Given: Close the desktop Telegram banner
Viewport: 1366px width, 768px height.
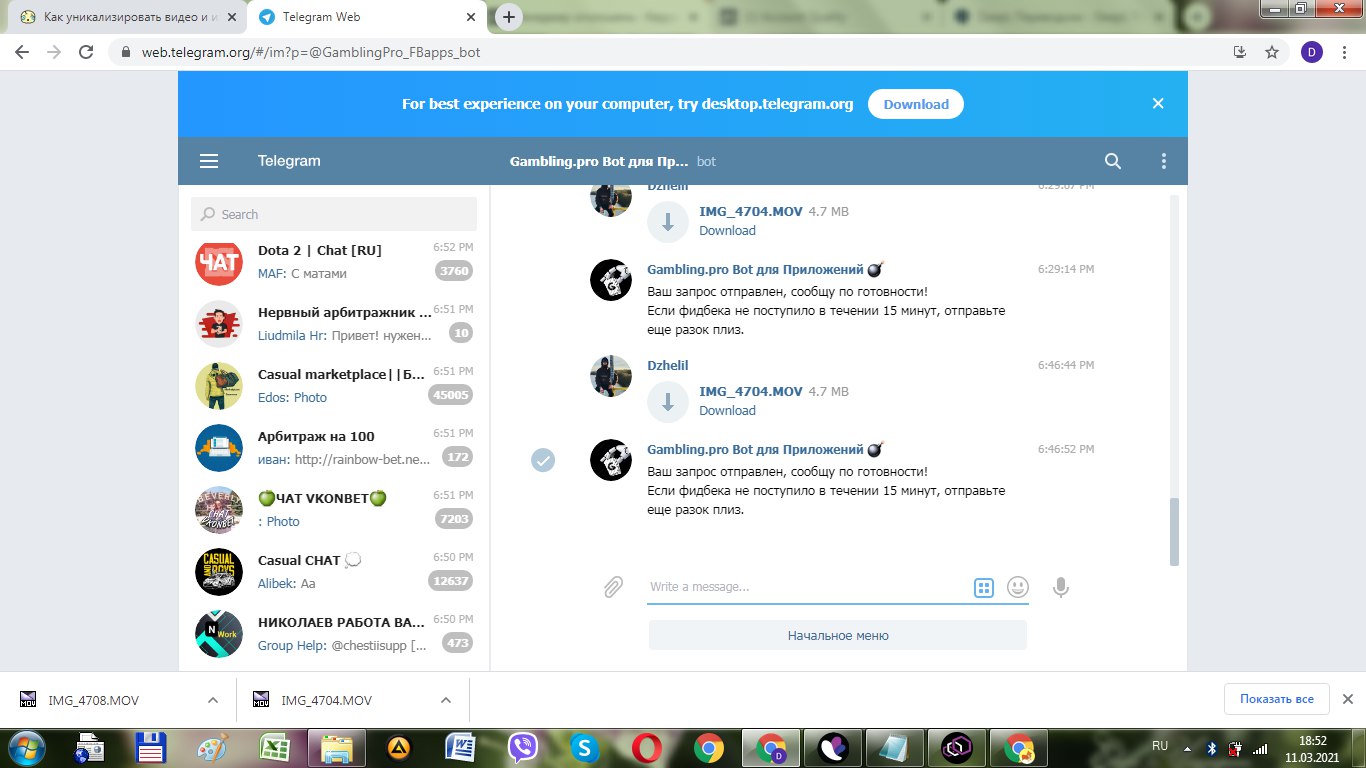Looking at the screenshot, I should (x=1158, y=103).
